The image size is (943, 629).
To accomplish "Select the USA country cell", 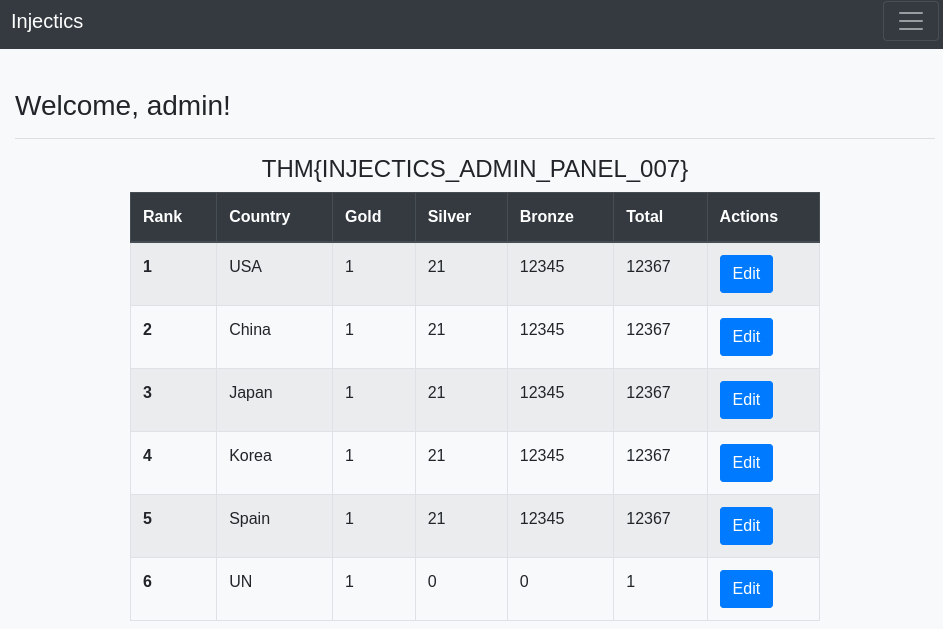I will (274, 274).
